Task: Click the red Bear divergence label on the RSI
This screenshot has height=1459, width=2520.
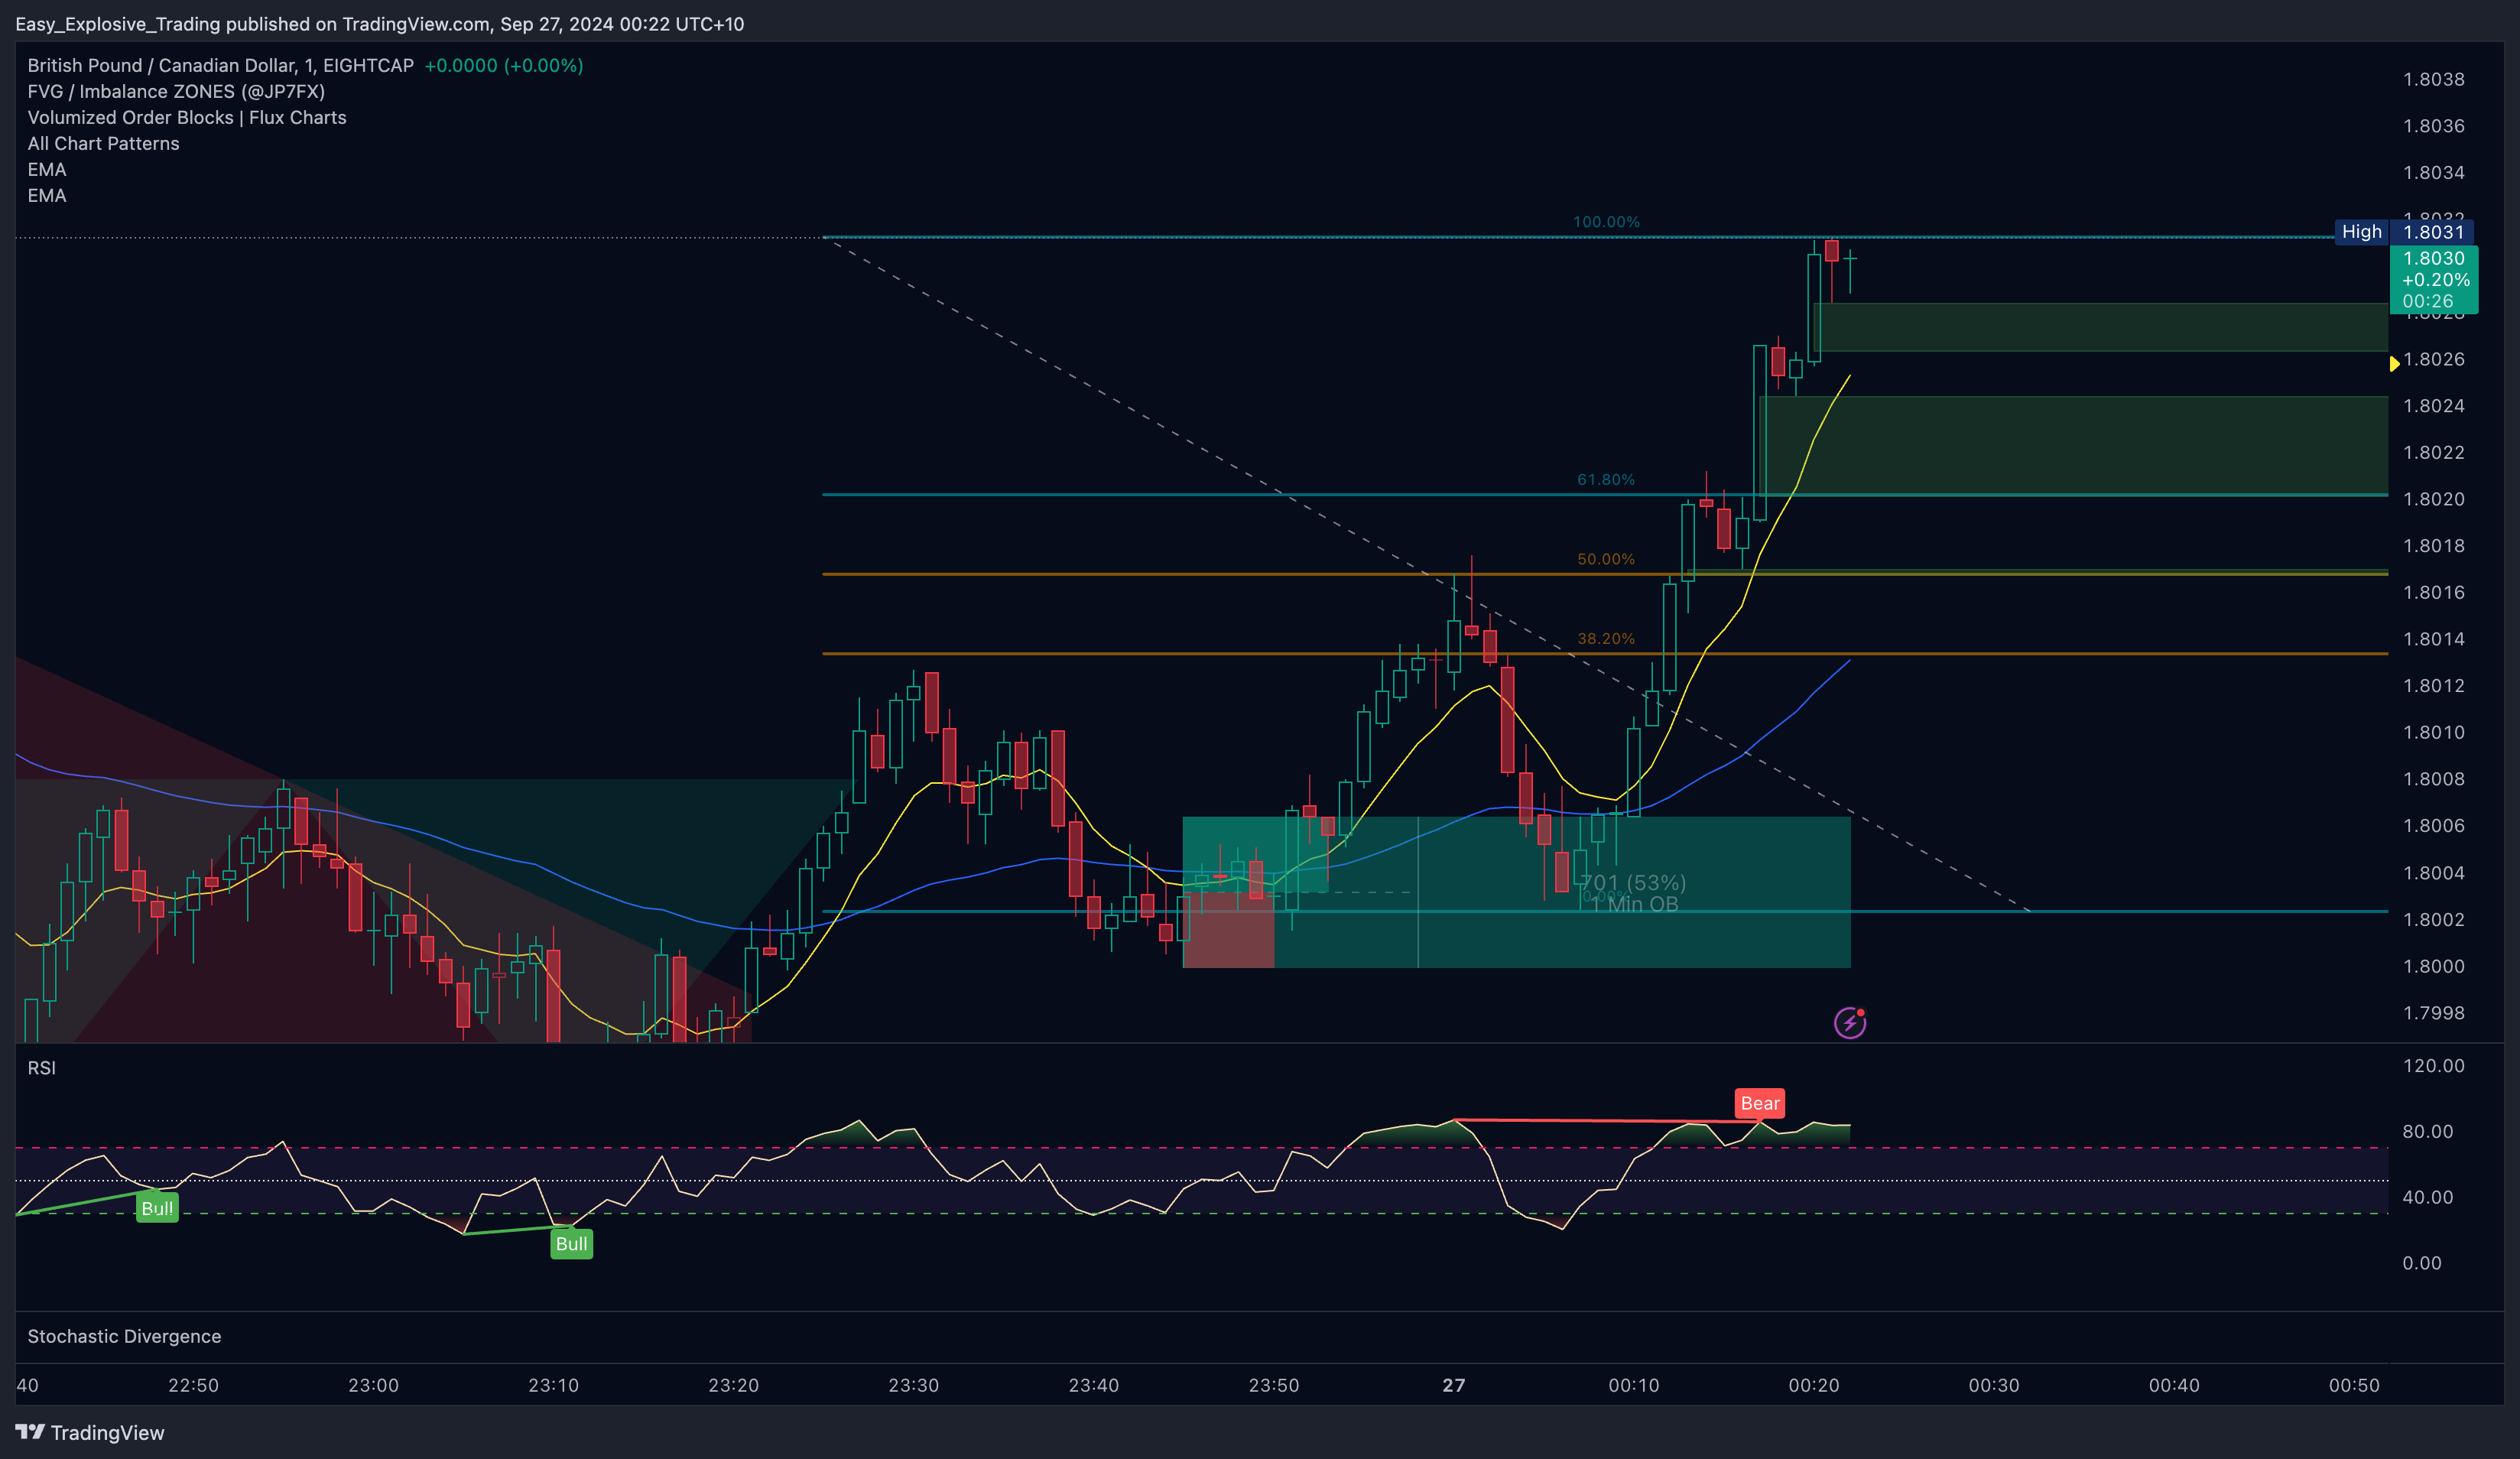Action: click(x=1760, y=1103)
